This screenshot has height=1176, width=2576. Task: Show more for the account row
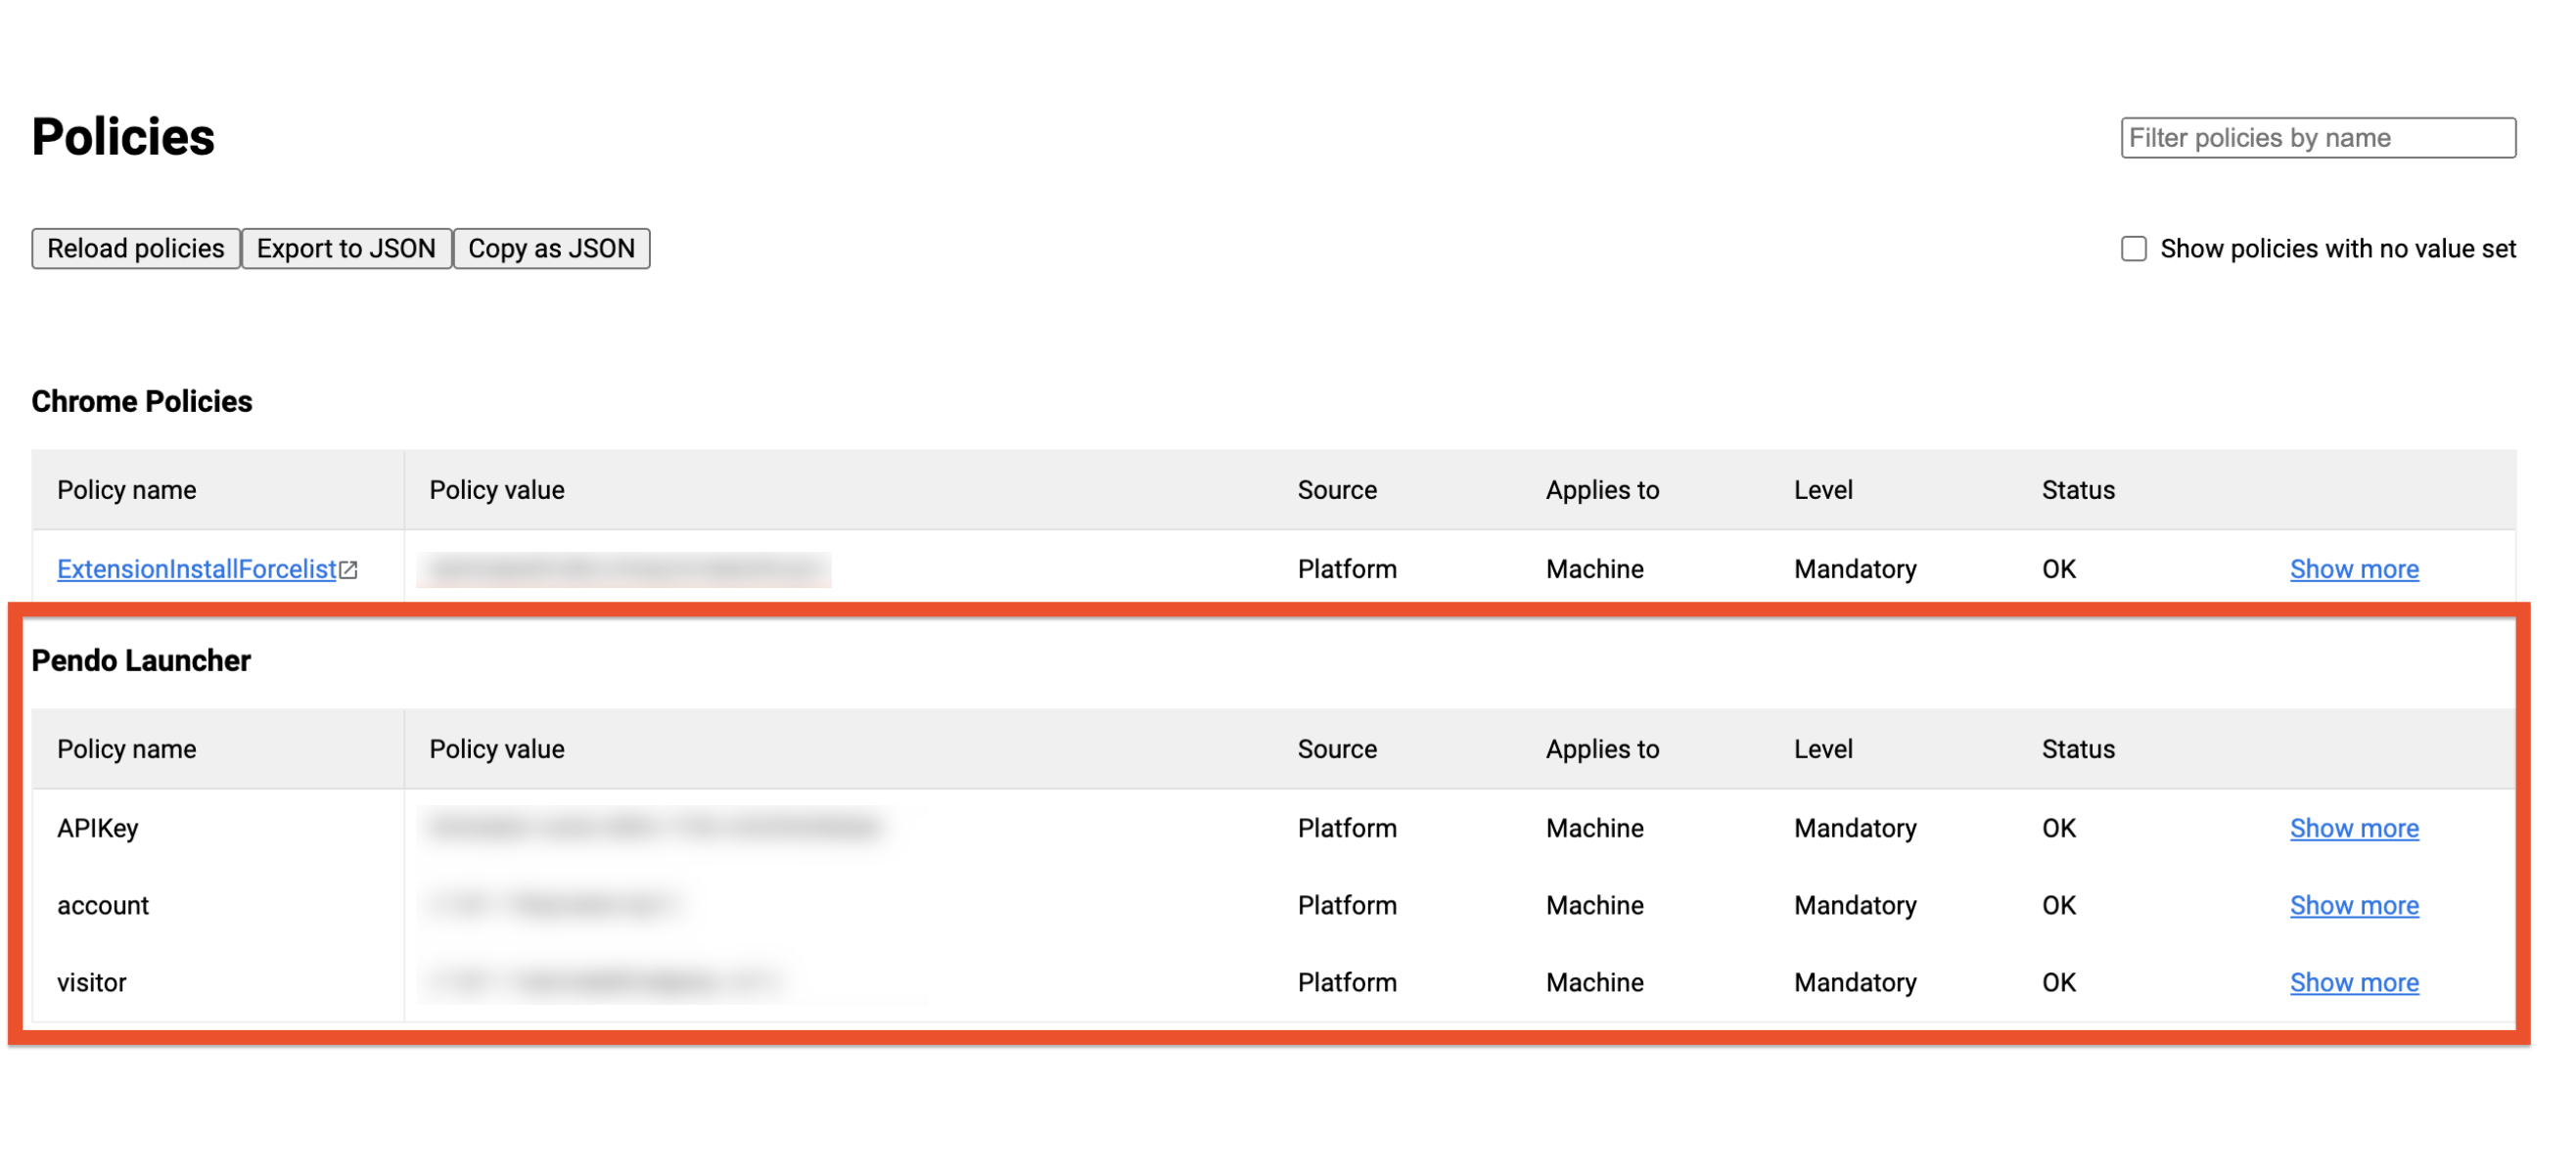2354,904
